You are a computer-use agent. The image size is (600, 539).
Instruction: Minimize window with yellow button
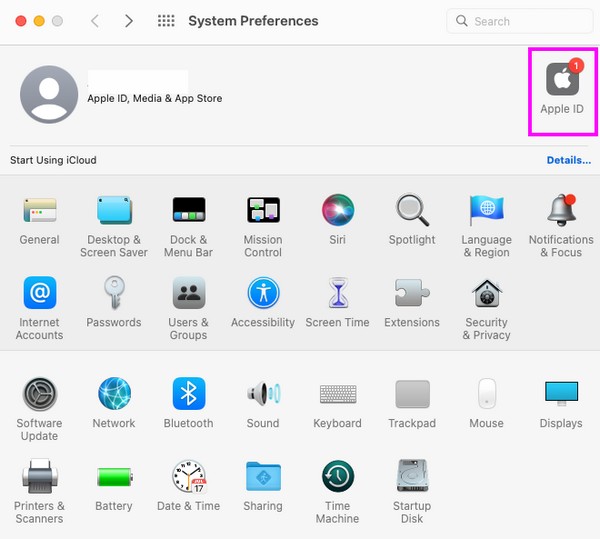39,21
